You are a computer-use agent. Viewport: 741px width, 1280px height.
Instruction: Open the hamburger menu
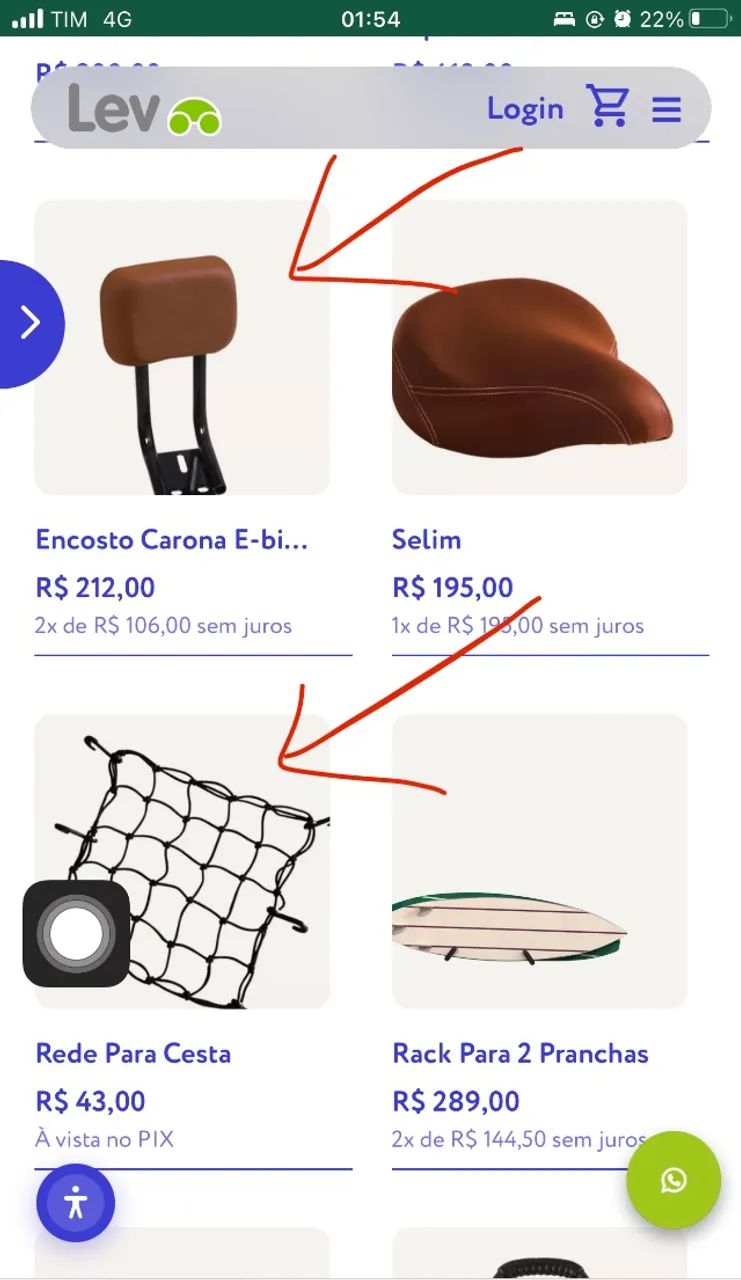click(x=667, y=109)
